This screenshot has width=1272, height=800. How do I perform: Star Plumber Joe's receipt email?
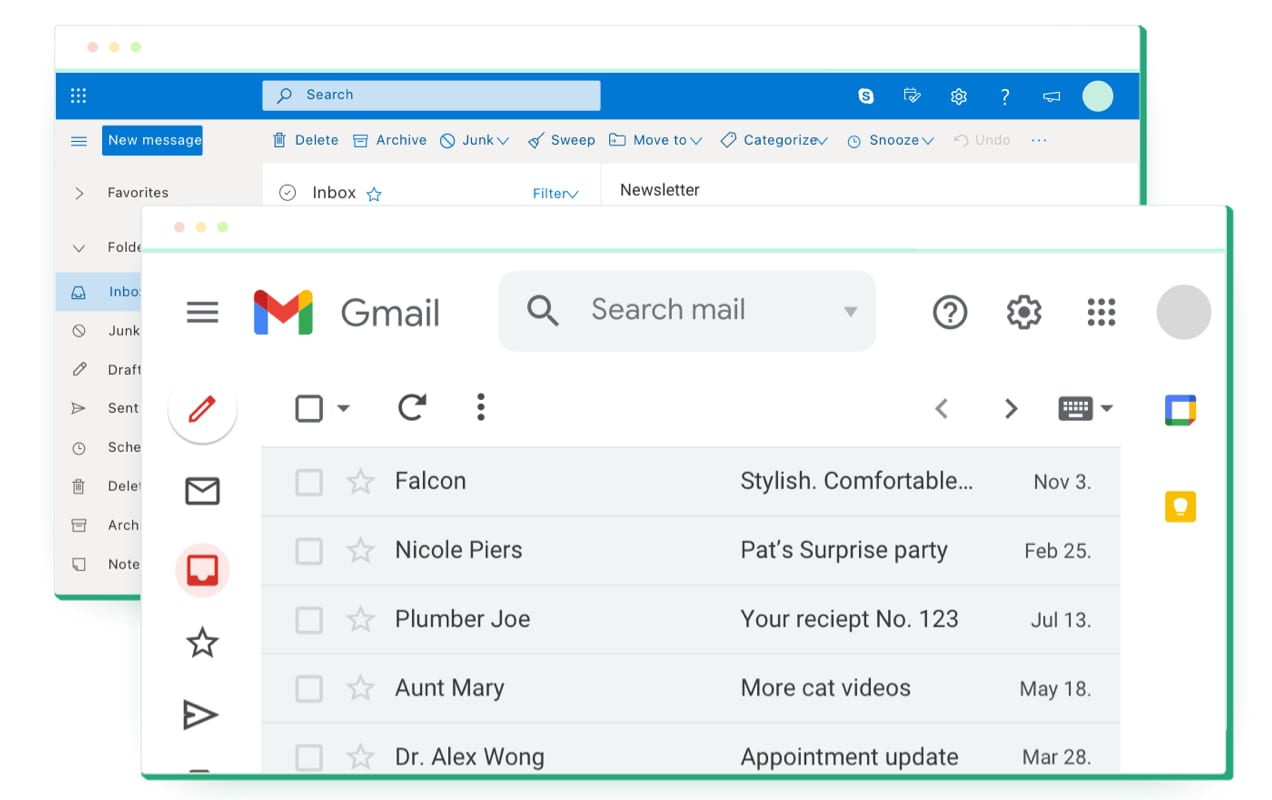tap(360, 619)
